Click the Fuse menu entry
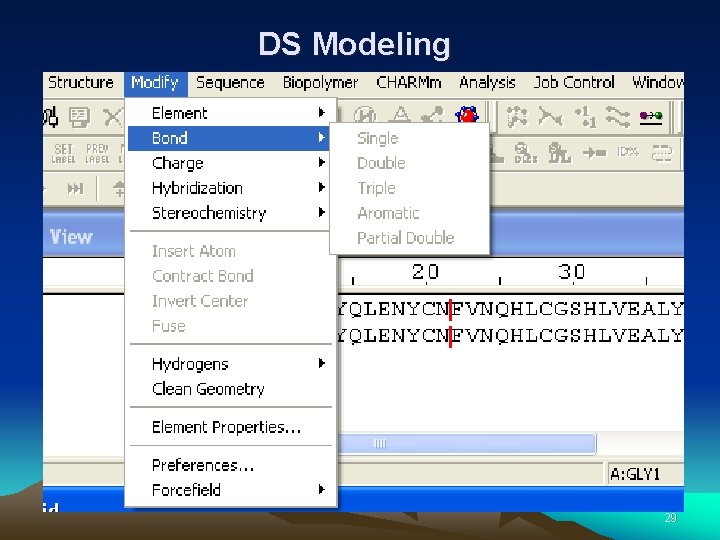The height and width of the screenshot is (540, 720). click(x=230, y=326)
